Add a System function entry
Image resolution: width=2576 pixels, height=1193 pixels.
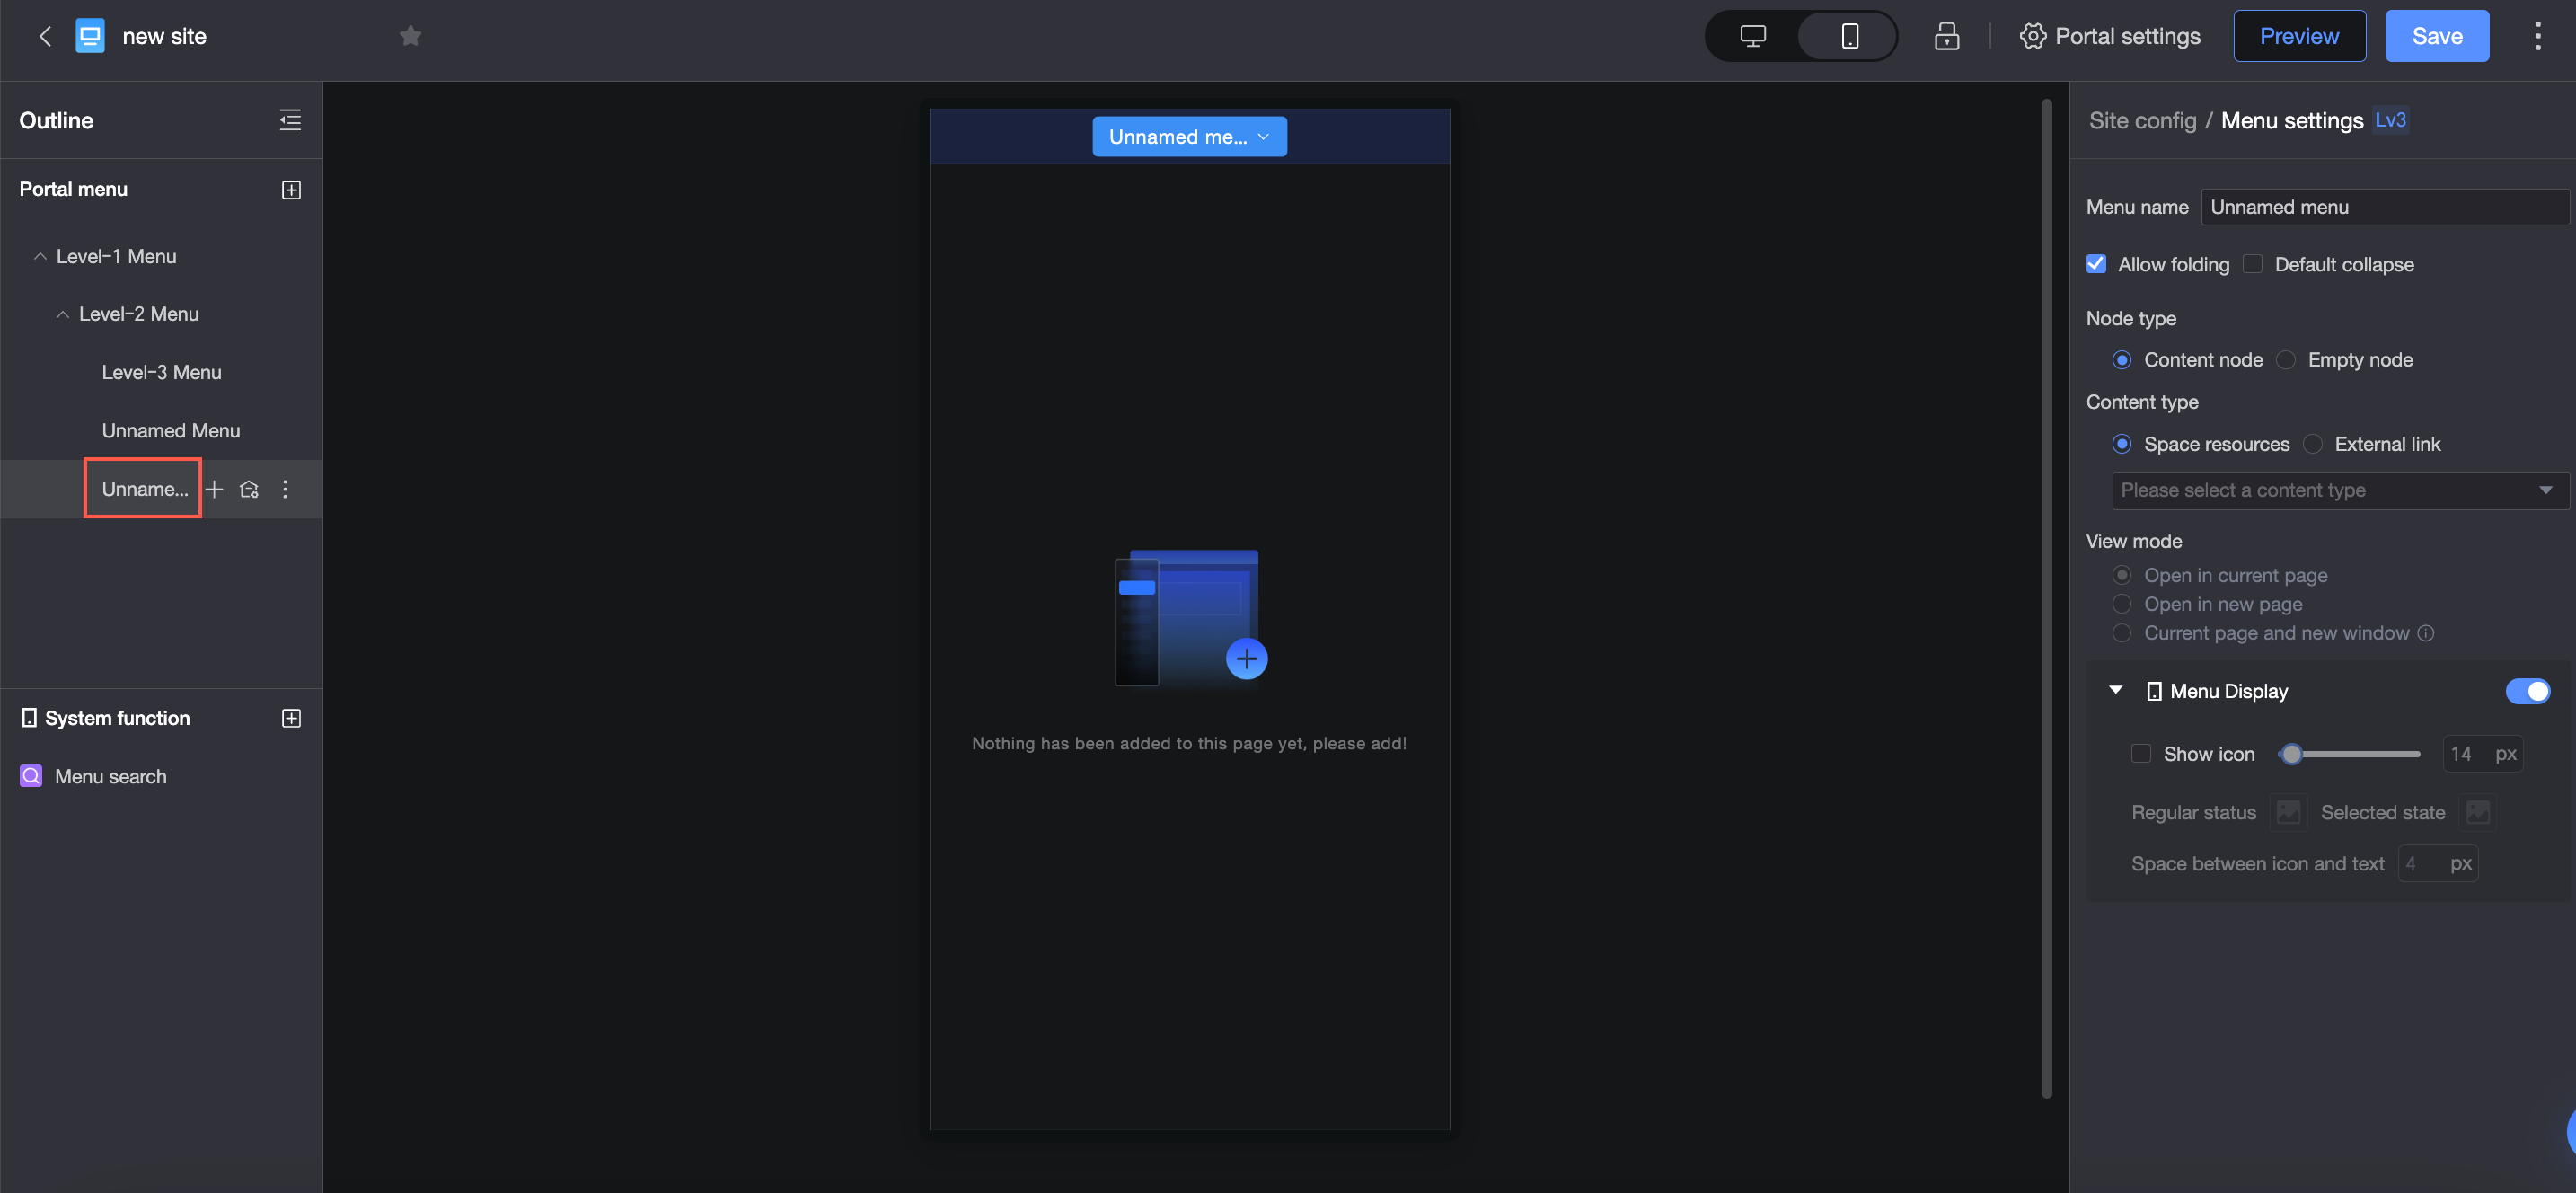coord(291,718)
